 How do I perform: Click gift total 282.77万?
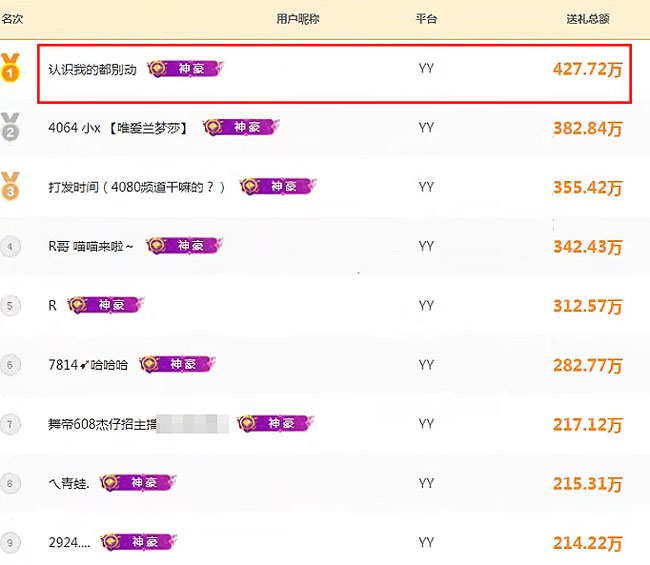tap(588, 366)
